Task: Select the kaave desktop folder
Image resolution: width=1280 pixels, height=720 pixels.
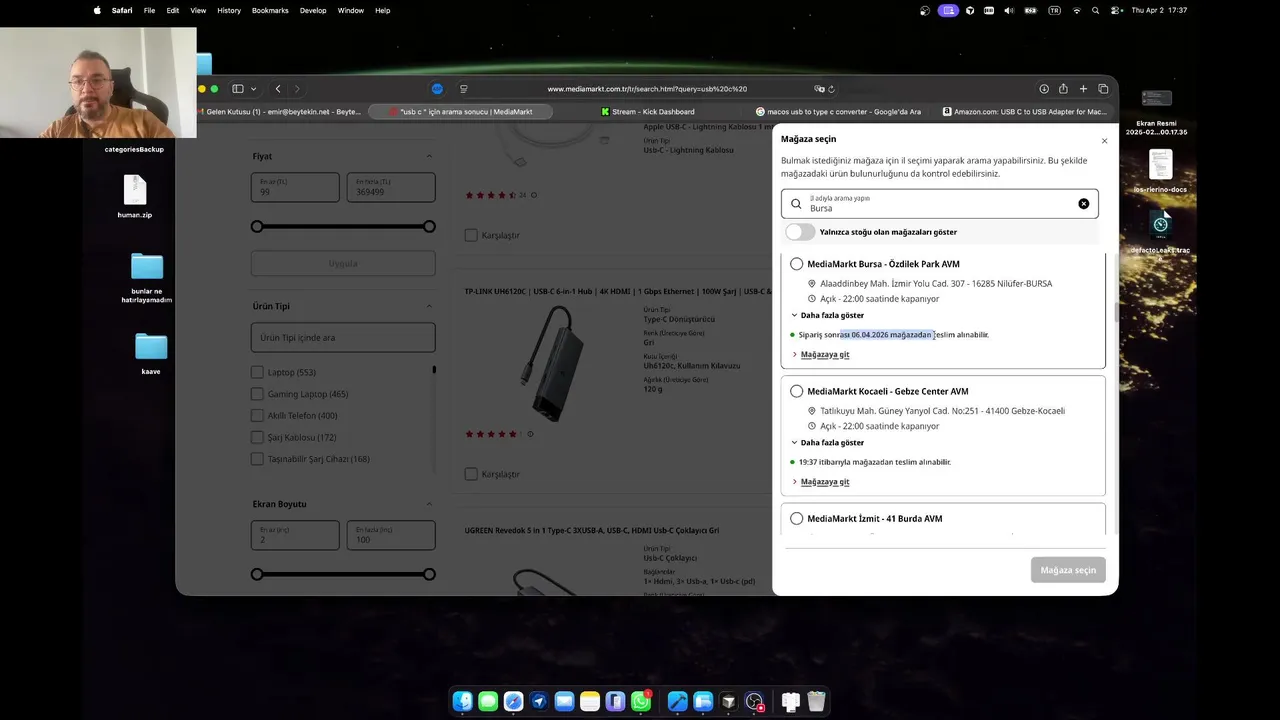Action: [x=151, y=354]
